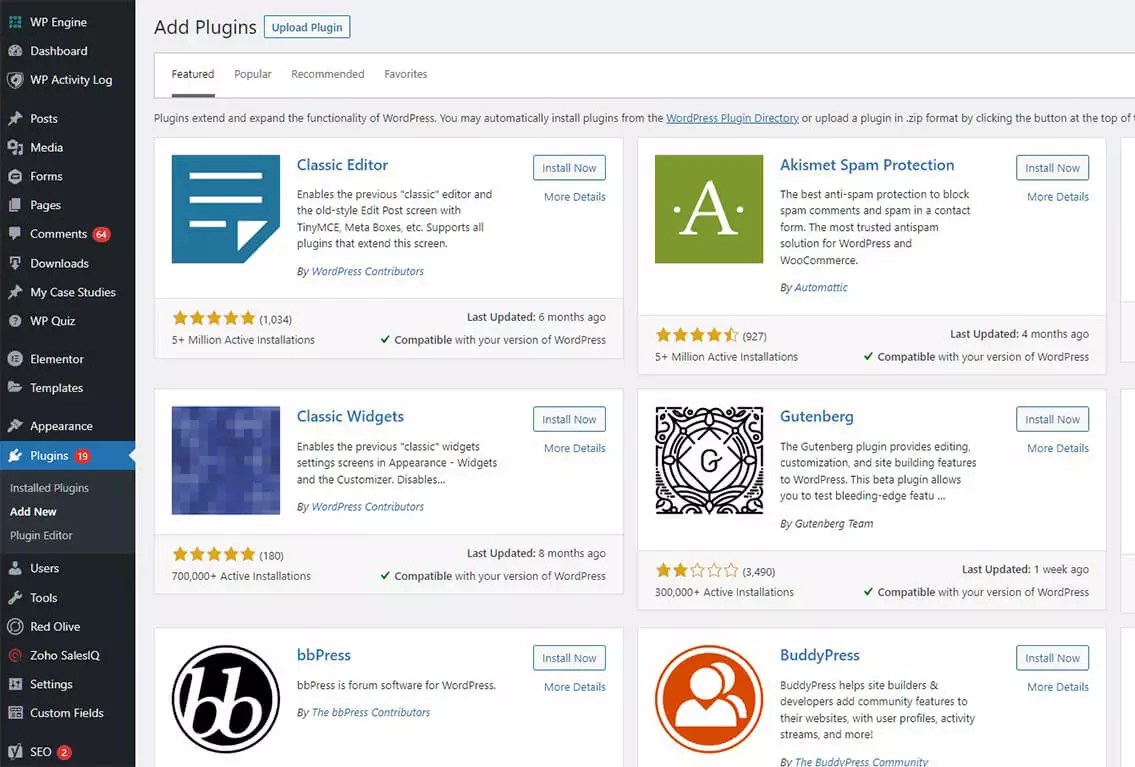Click the Media library icon

pyautogui.click(x=15, y=148)
